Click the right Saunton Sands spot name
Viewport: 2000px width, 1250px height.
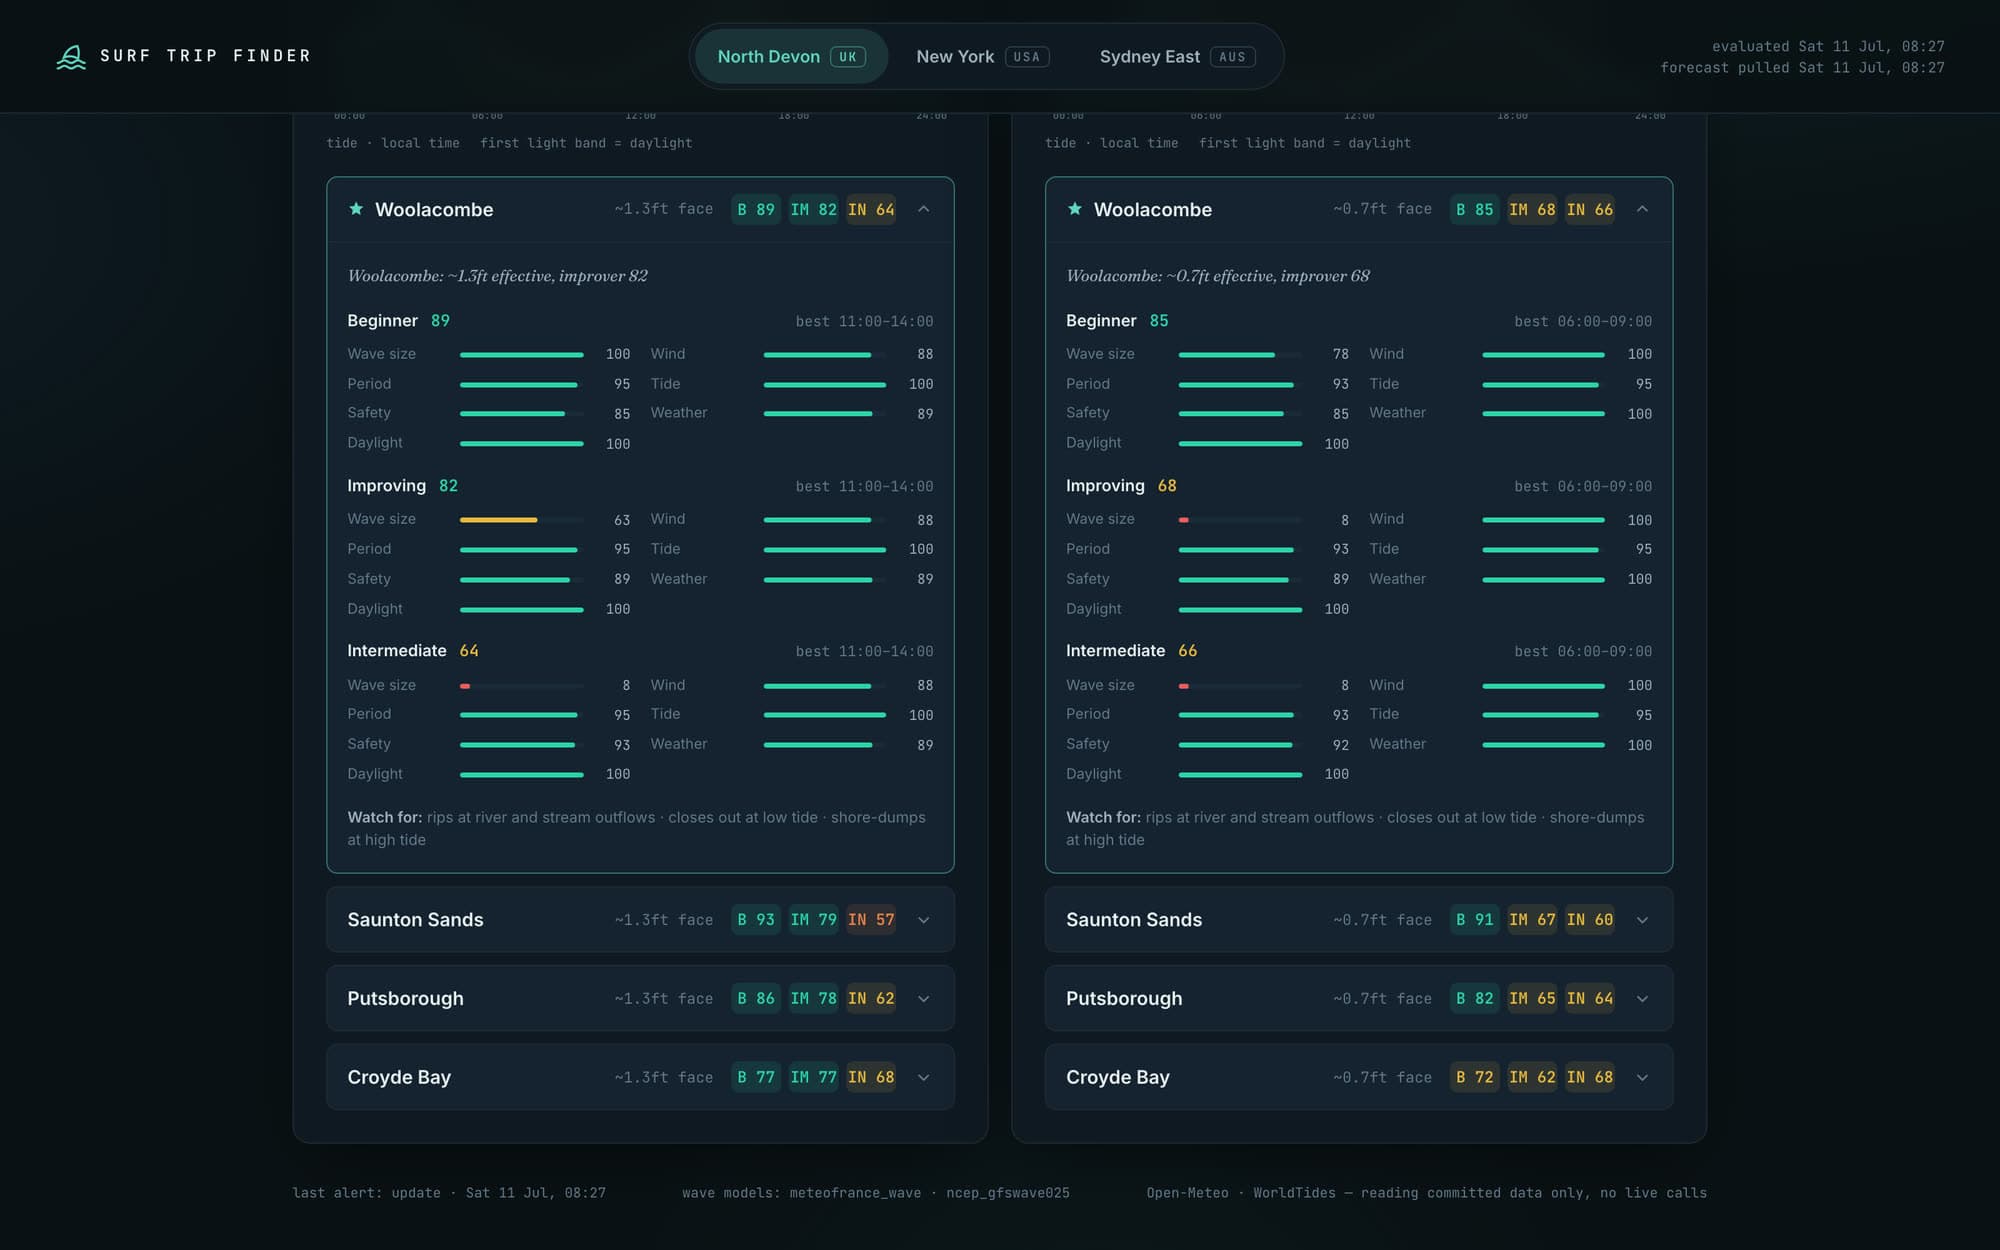pos(1134,919)
